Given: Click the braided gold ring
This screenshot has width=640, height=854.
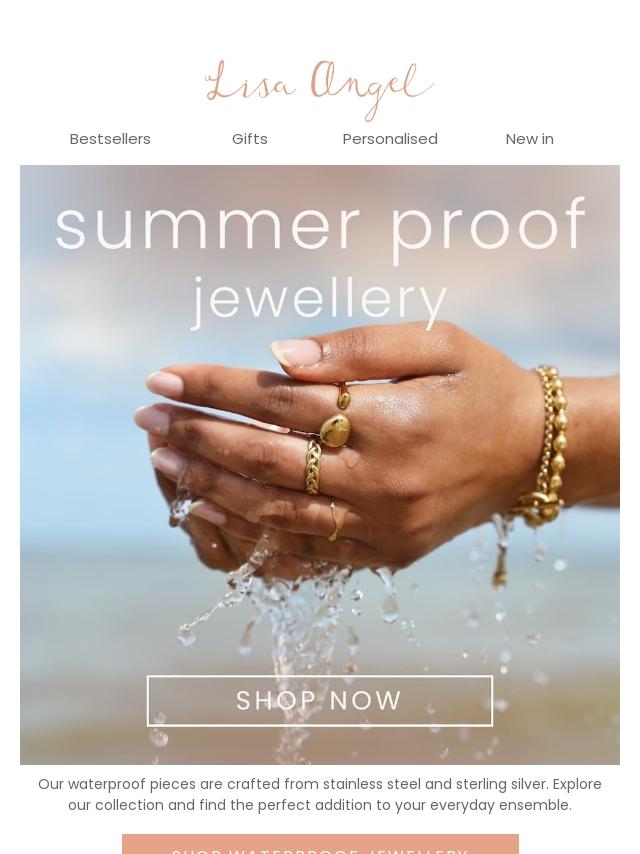Looking at the screenshot, I should (x=313, y=467).
